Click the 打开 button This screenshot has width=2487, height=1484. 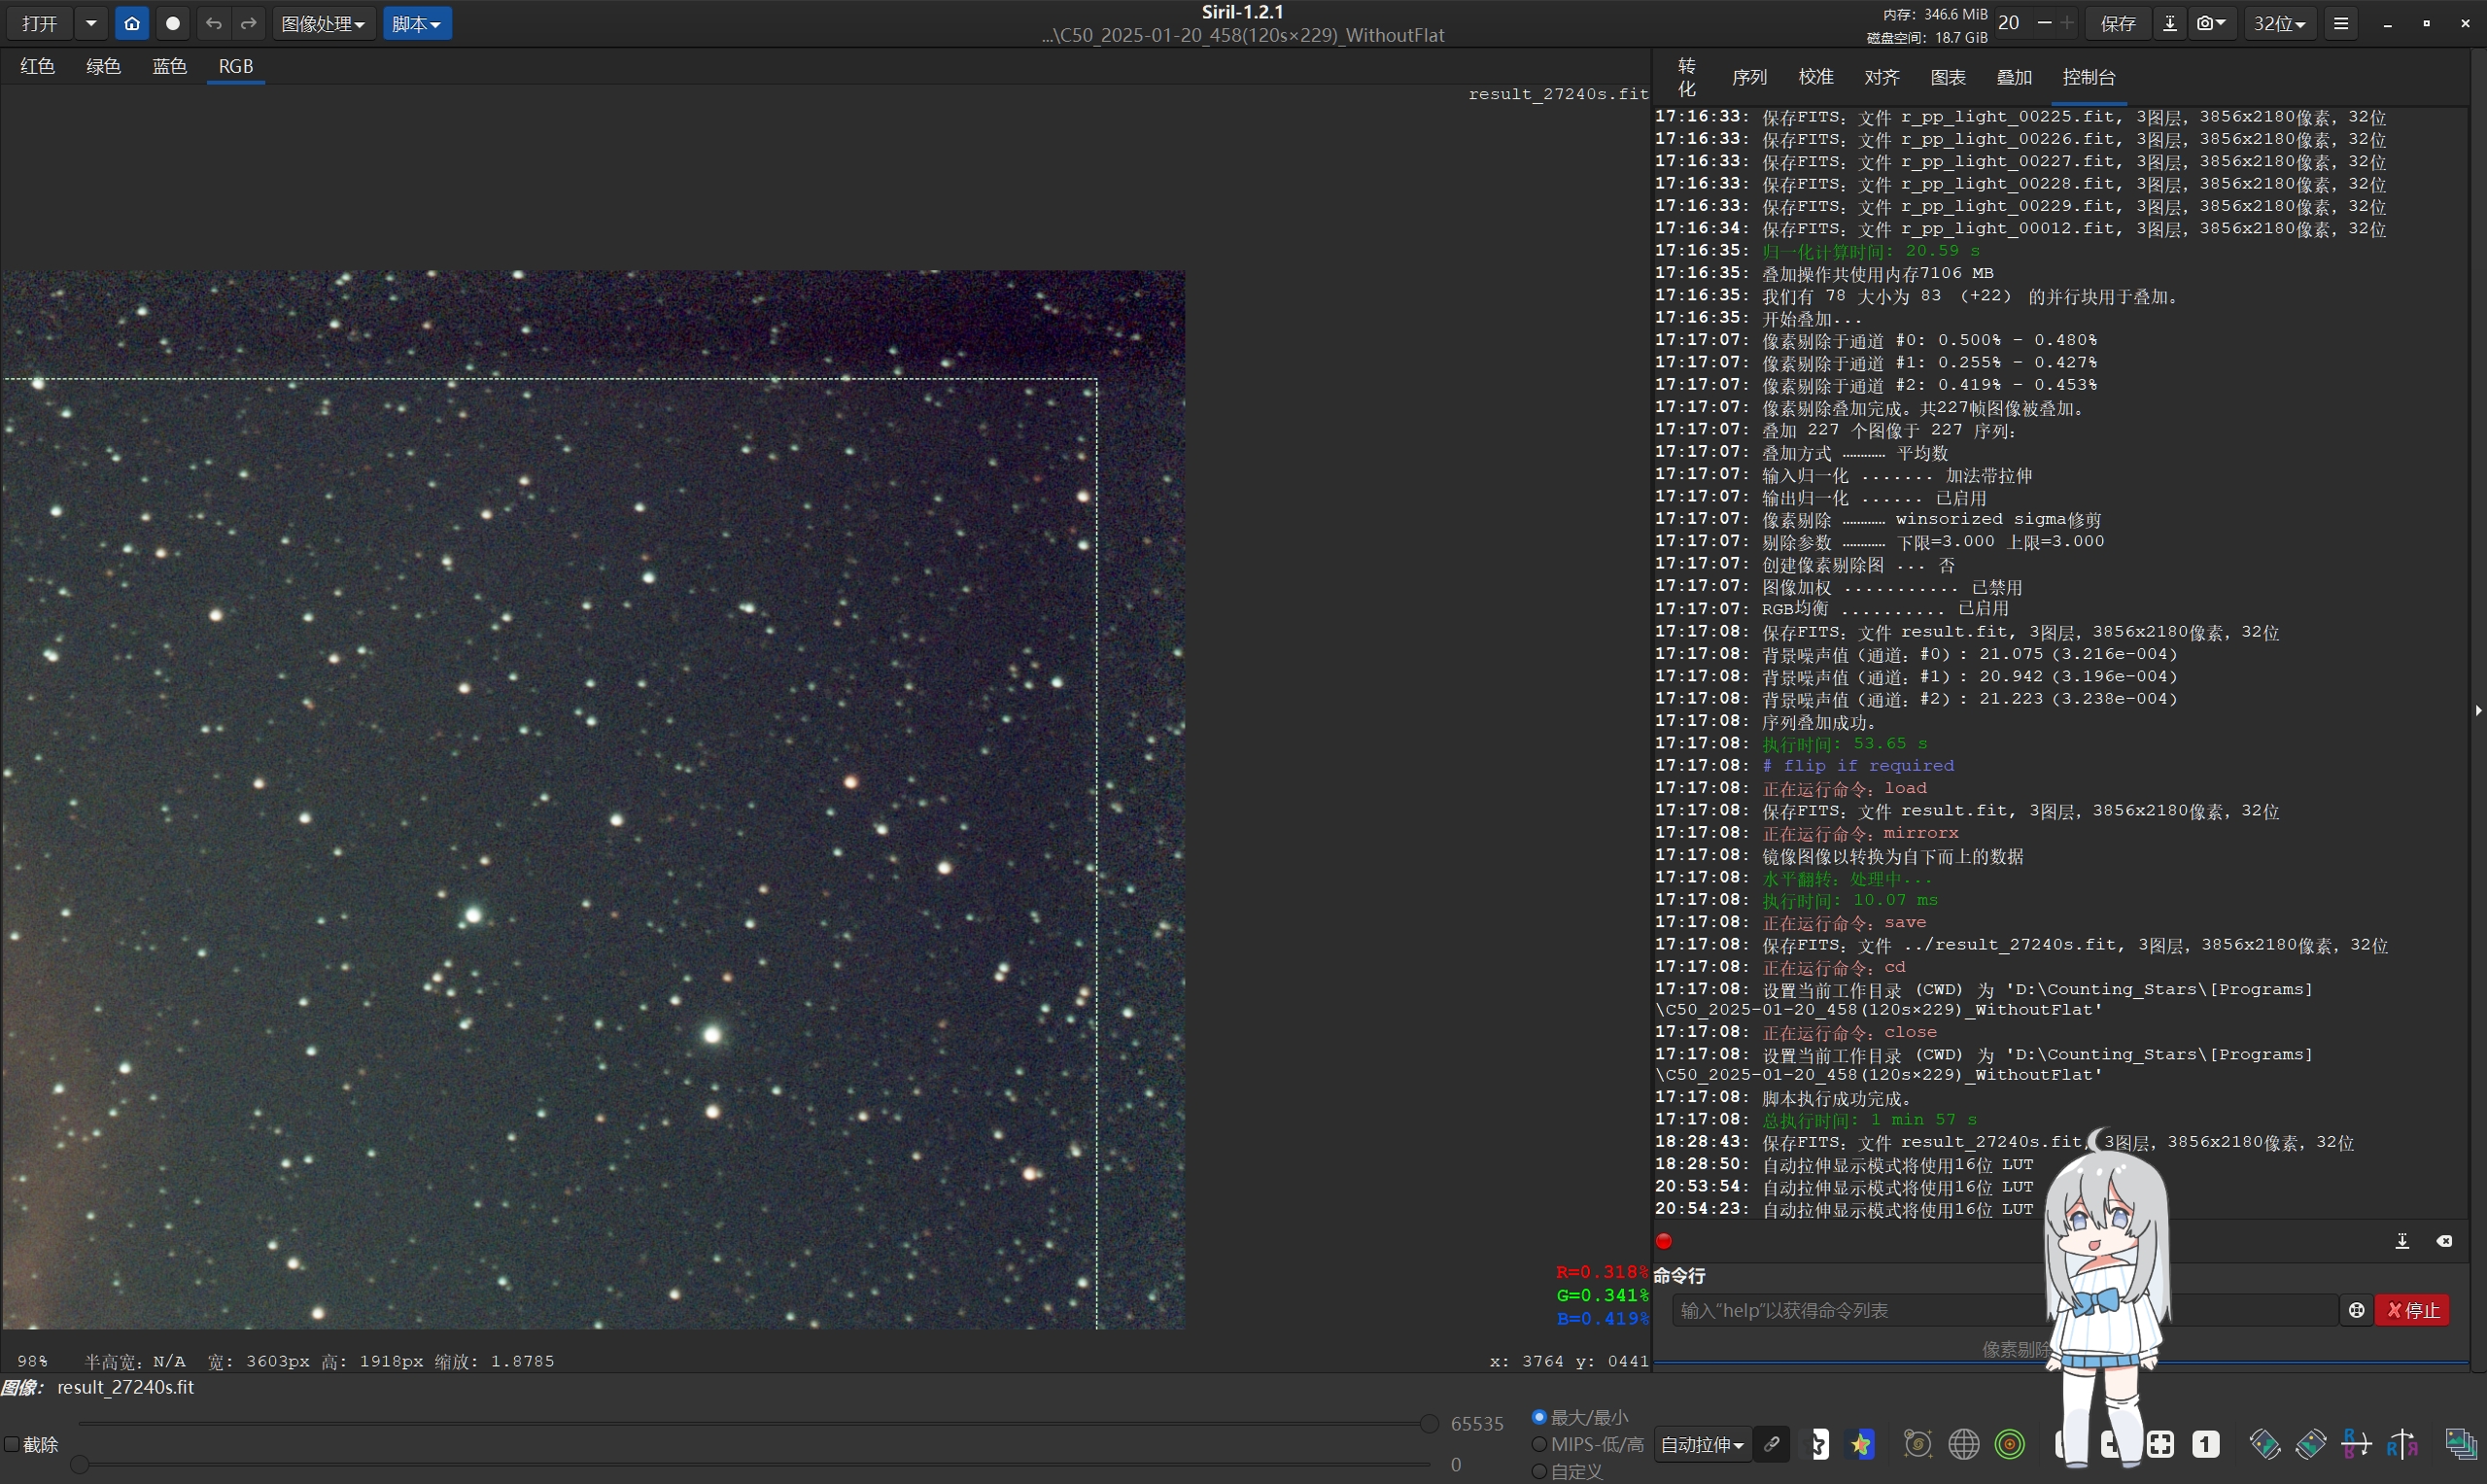tap(40, 23)
